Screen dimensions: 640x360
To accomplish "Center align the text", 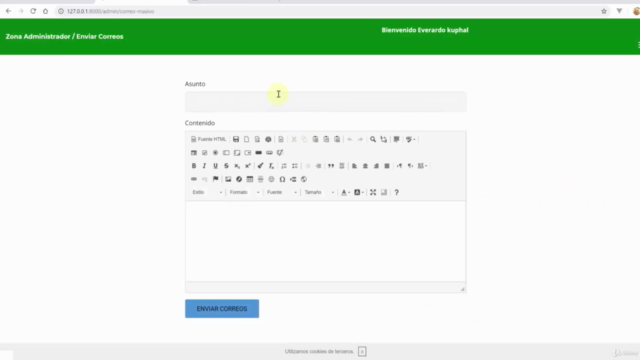I will coord(365,166).
